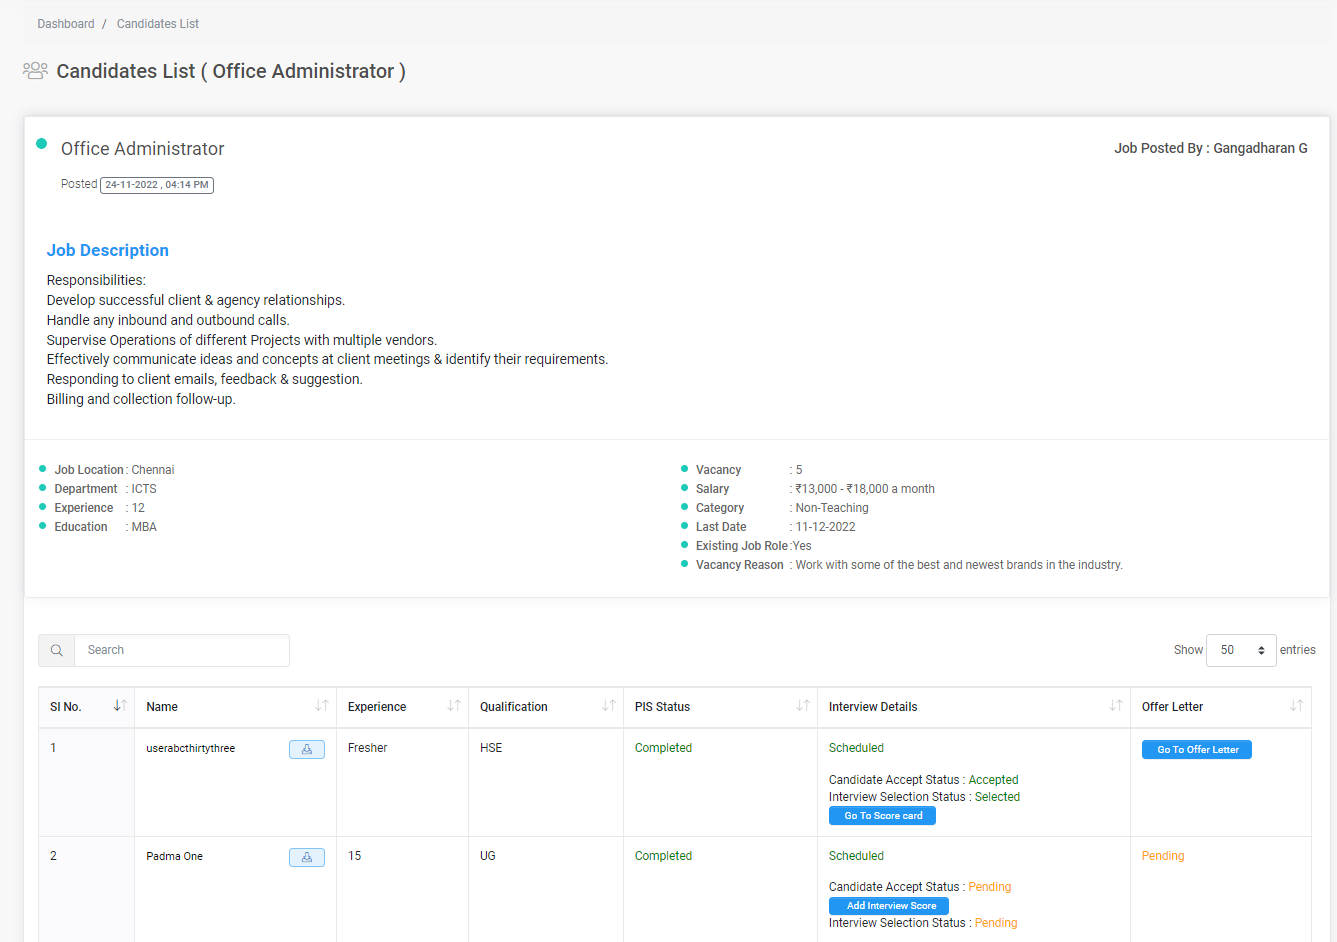Sort by Name column sort icon
Viewport: 1337px width, 942px height.
coord(321,706)
